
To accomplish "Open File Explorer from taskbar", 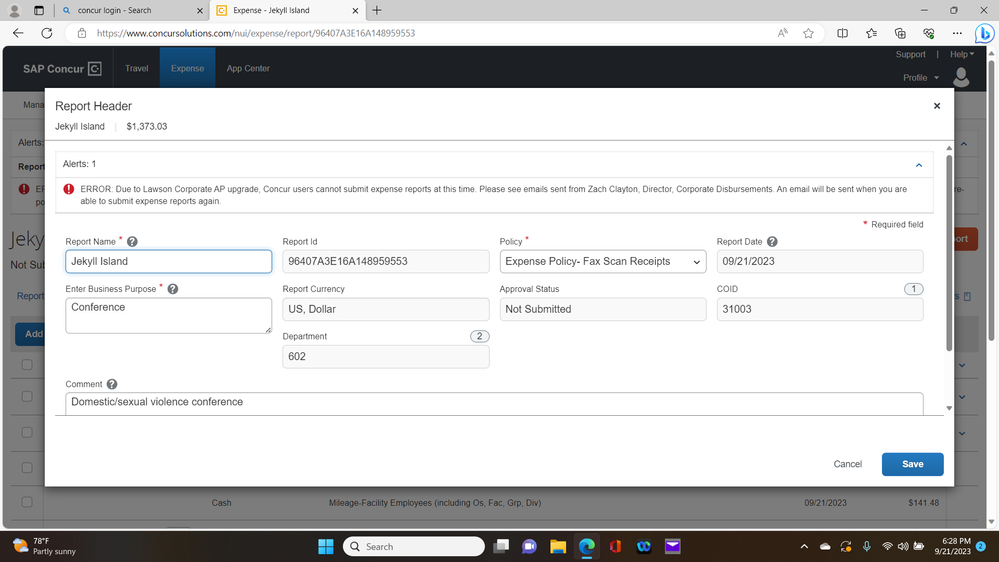I will [x=558, y=547].
